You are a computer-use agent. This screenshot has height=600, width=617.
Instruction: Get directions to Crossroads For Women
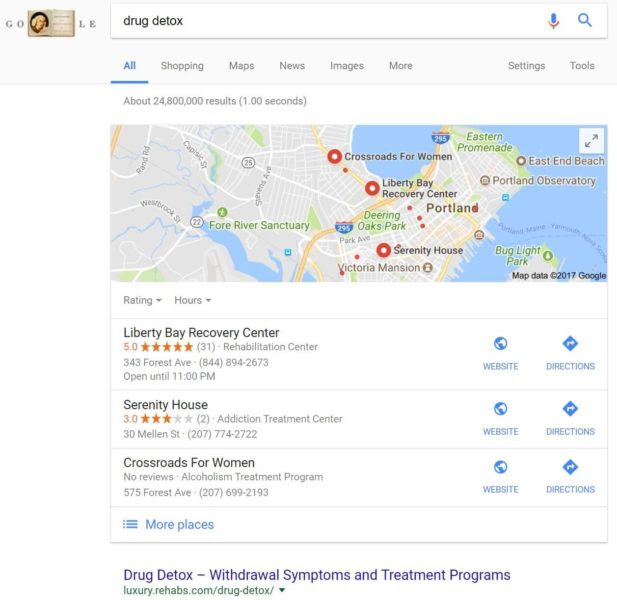pos(570,467)
